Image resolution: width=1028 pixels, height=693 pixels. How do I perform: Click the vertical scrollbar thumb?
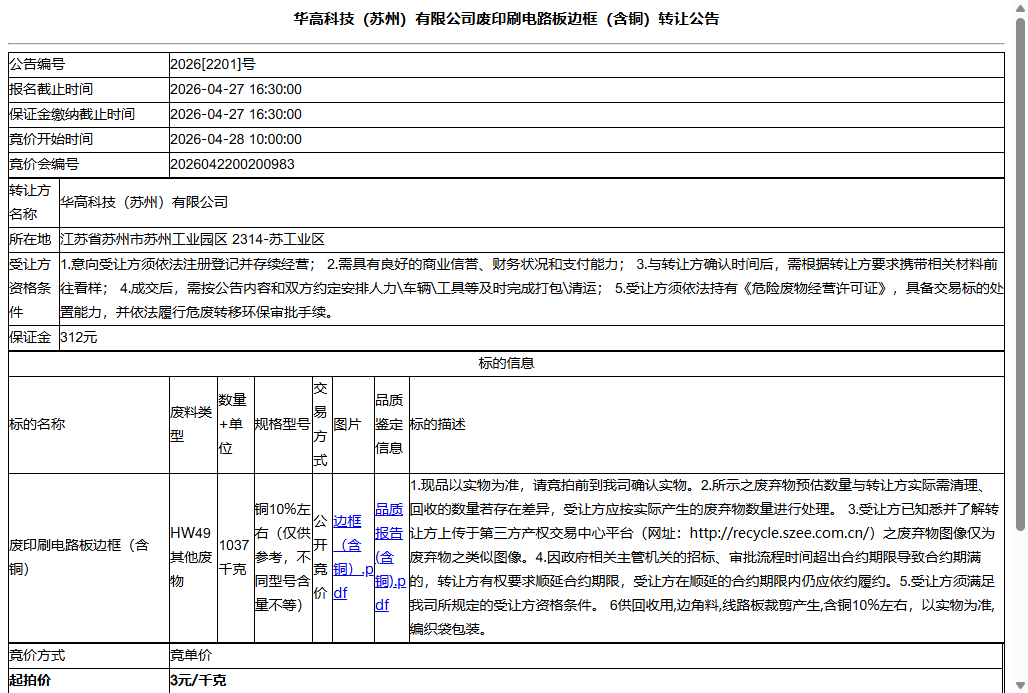click(1021, 274)
